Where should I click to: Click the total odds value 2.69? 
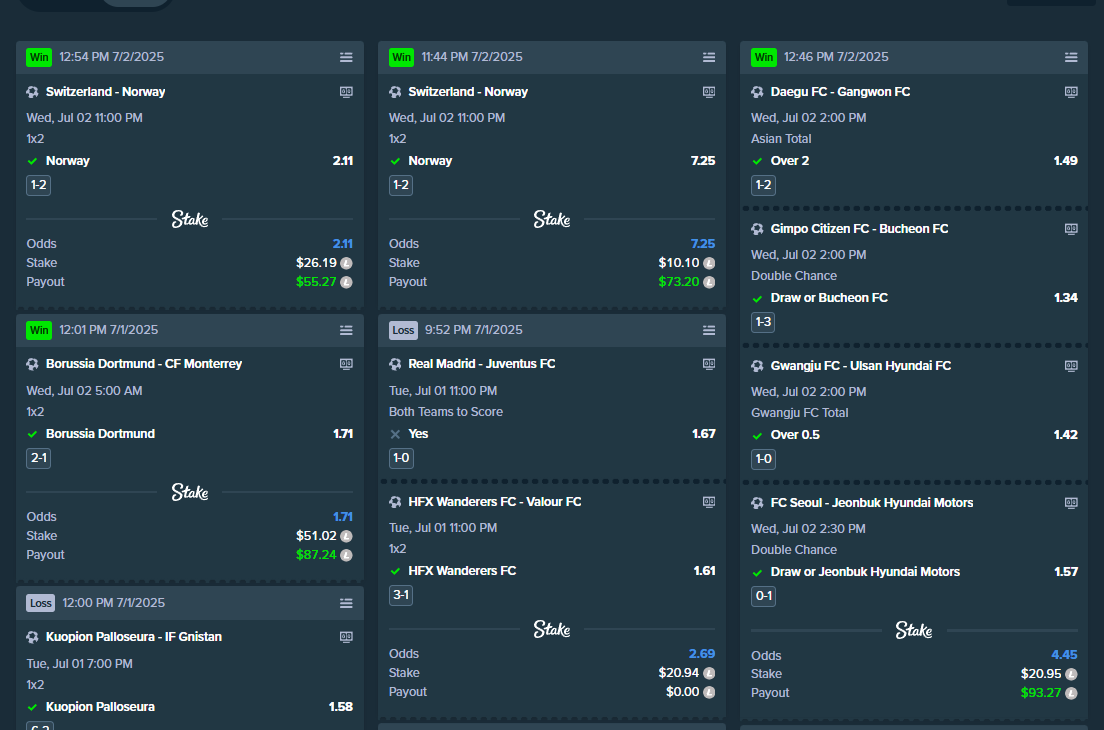pos(702,654)
